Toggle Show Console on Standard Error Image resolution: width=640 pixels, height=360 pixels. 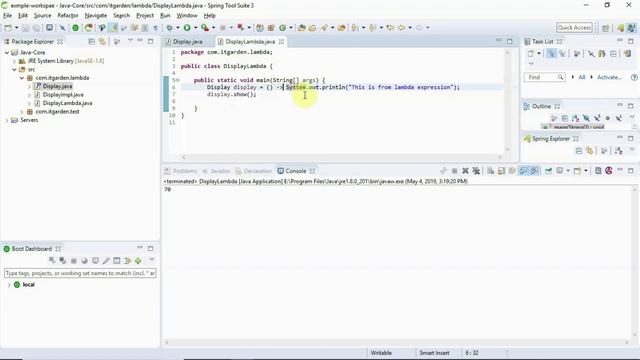click(534, 171)
